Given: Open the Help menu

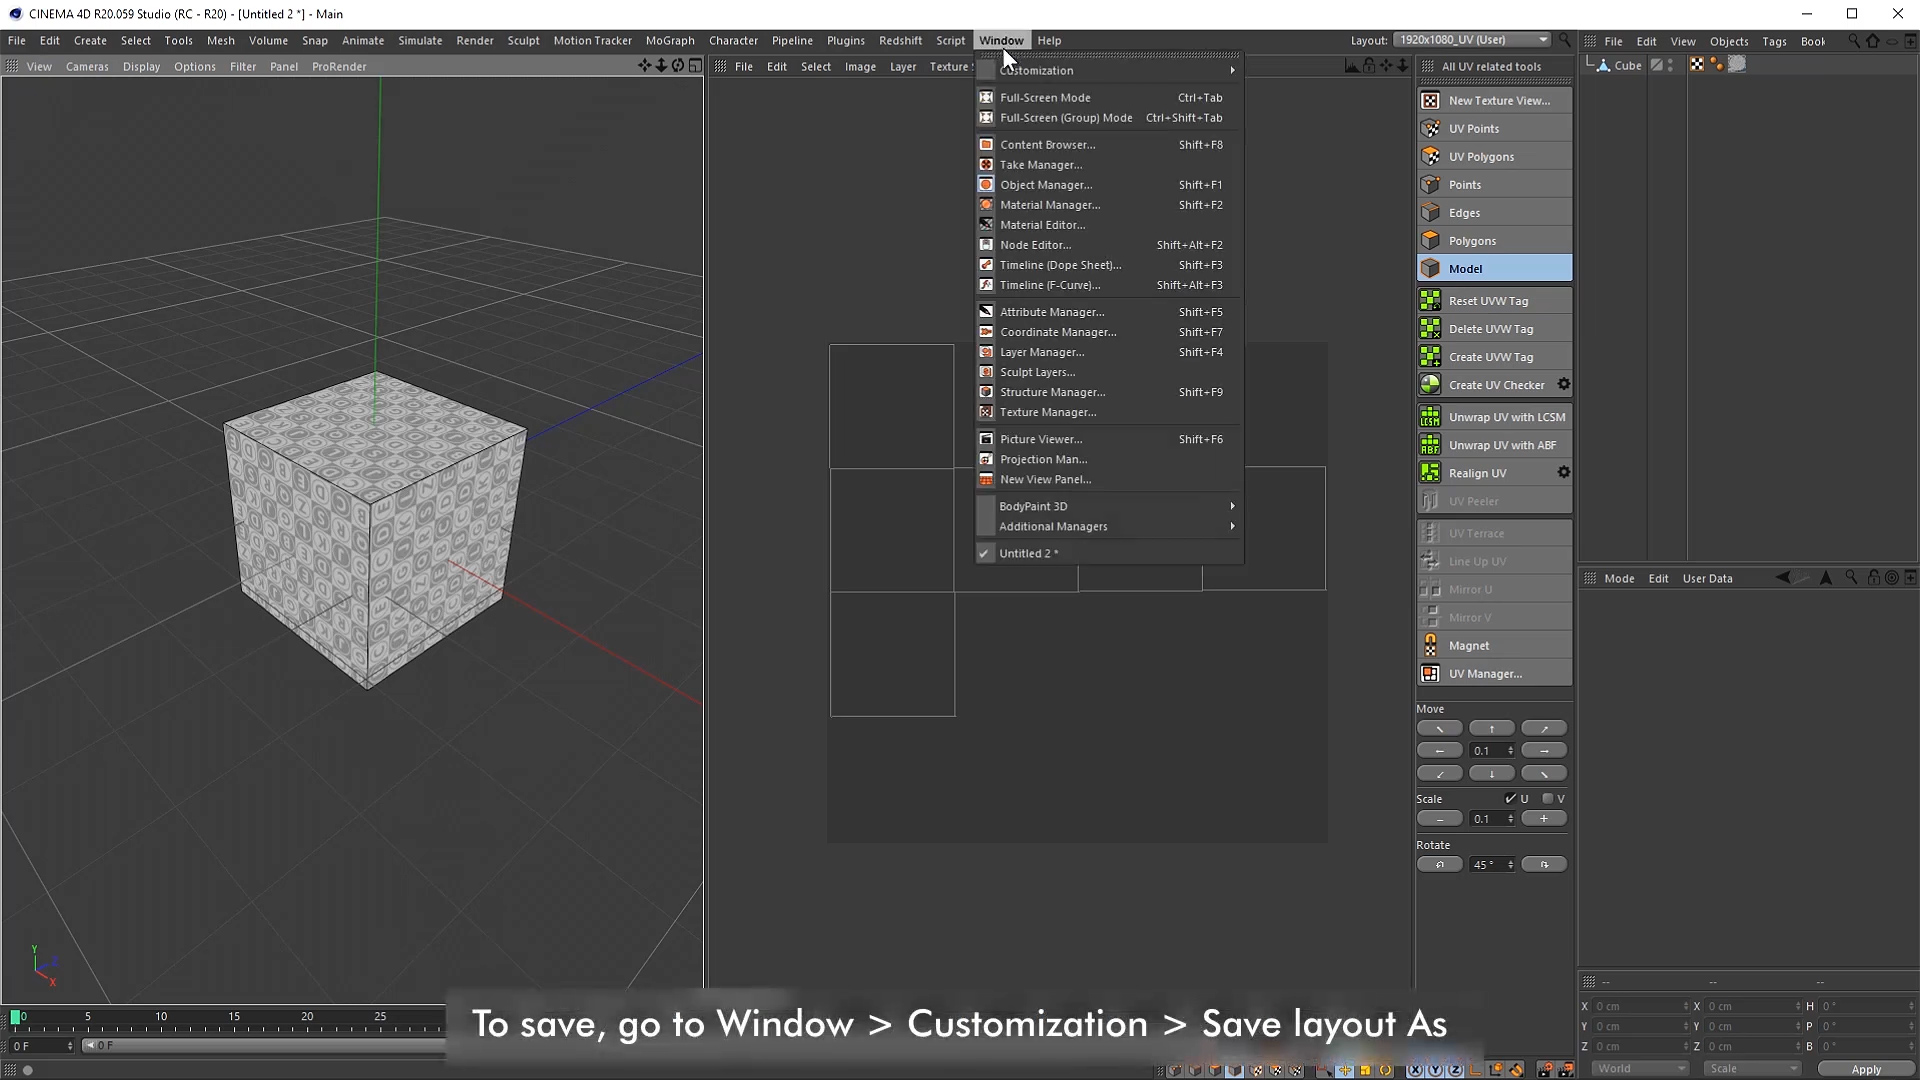Looking at the screenshot, I should click(1049, 41).
